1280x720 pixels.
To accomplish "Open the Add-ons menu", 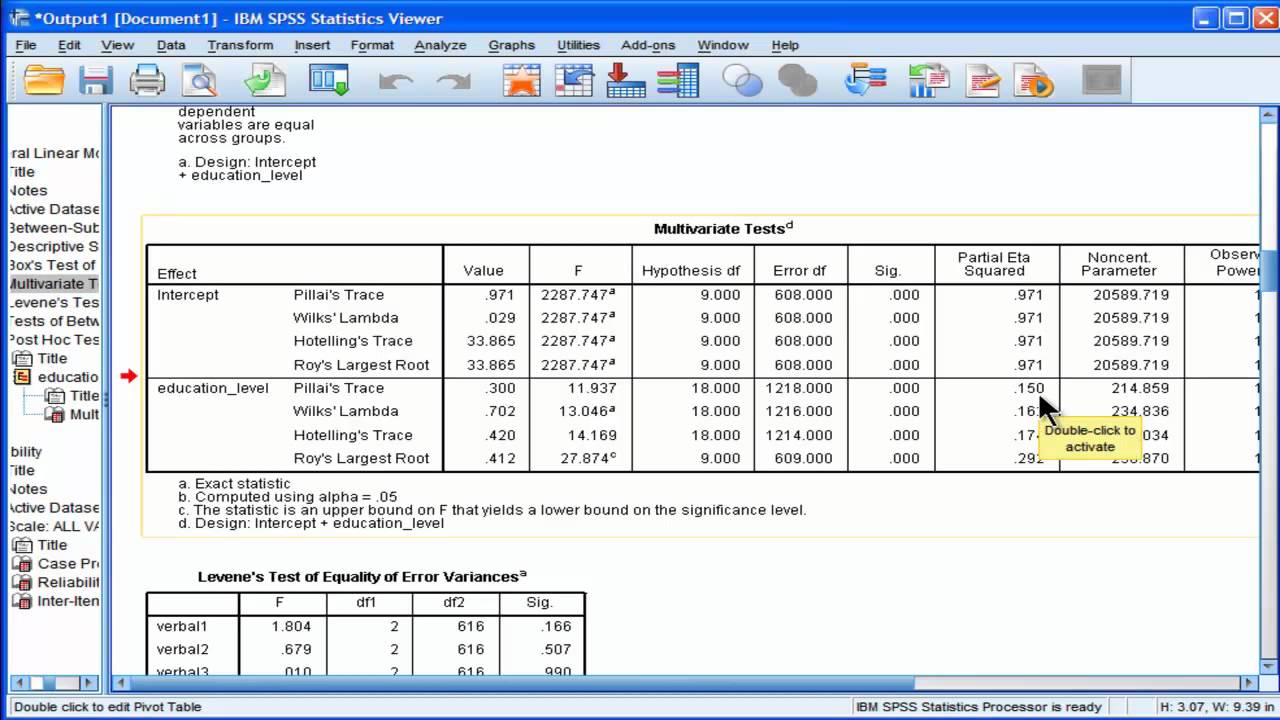I will 648,45.
